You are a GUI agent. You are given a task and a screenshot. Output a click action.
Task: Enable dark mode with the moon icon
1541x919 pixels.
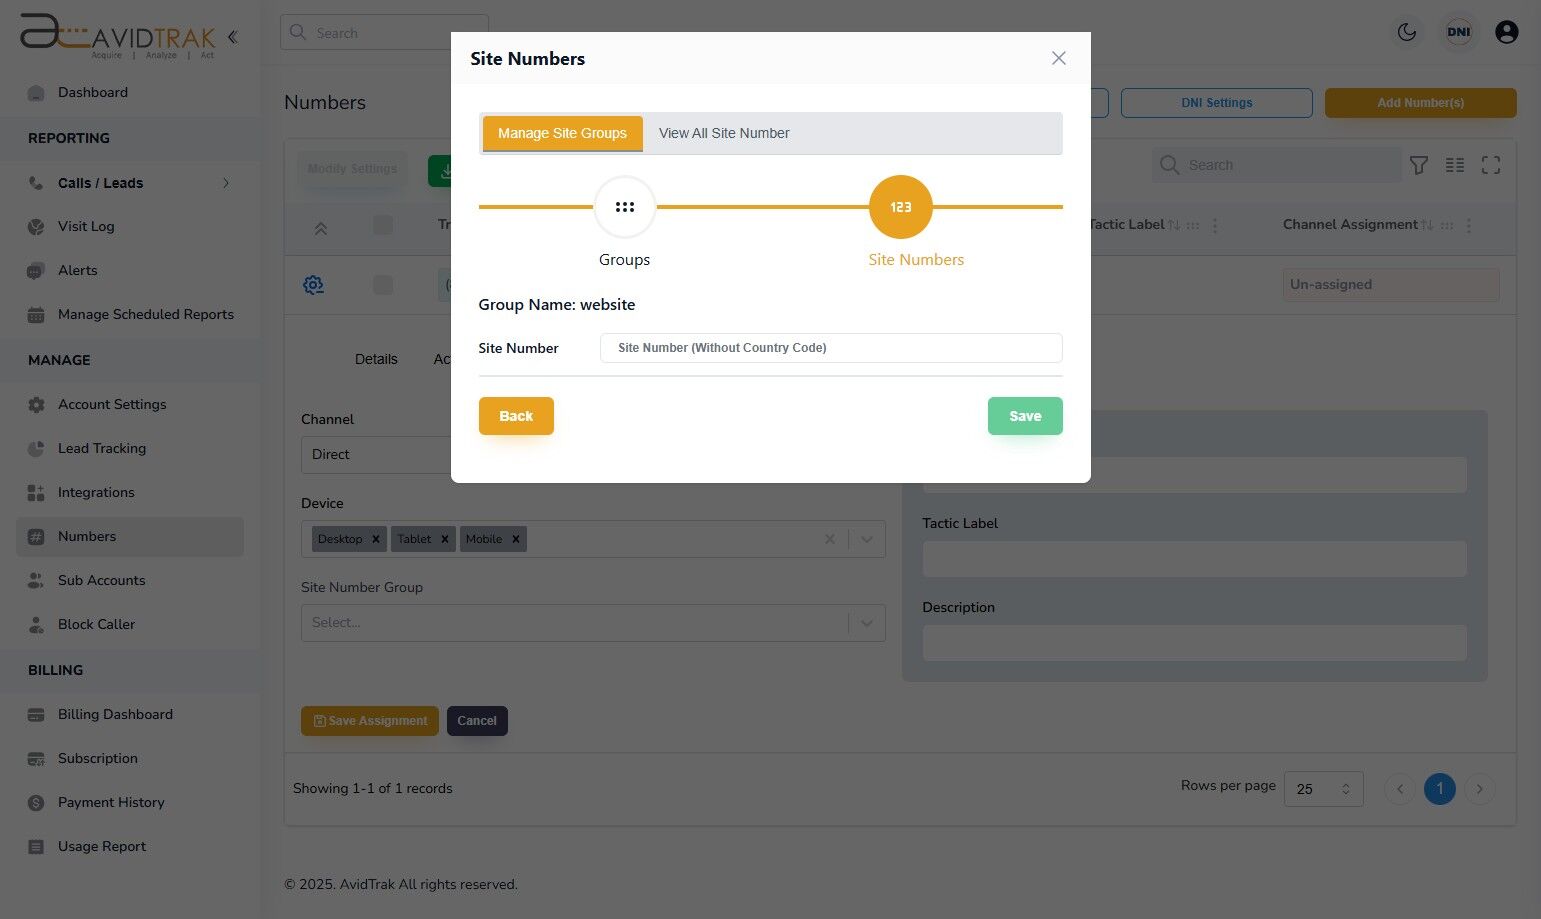click(x=1407, y=31)
